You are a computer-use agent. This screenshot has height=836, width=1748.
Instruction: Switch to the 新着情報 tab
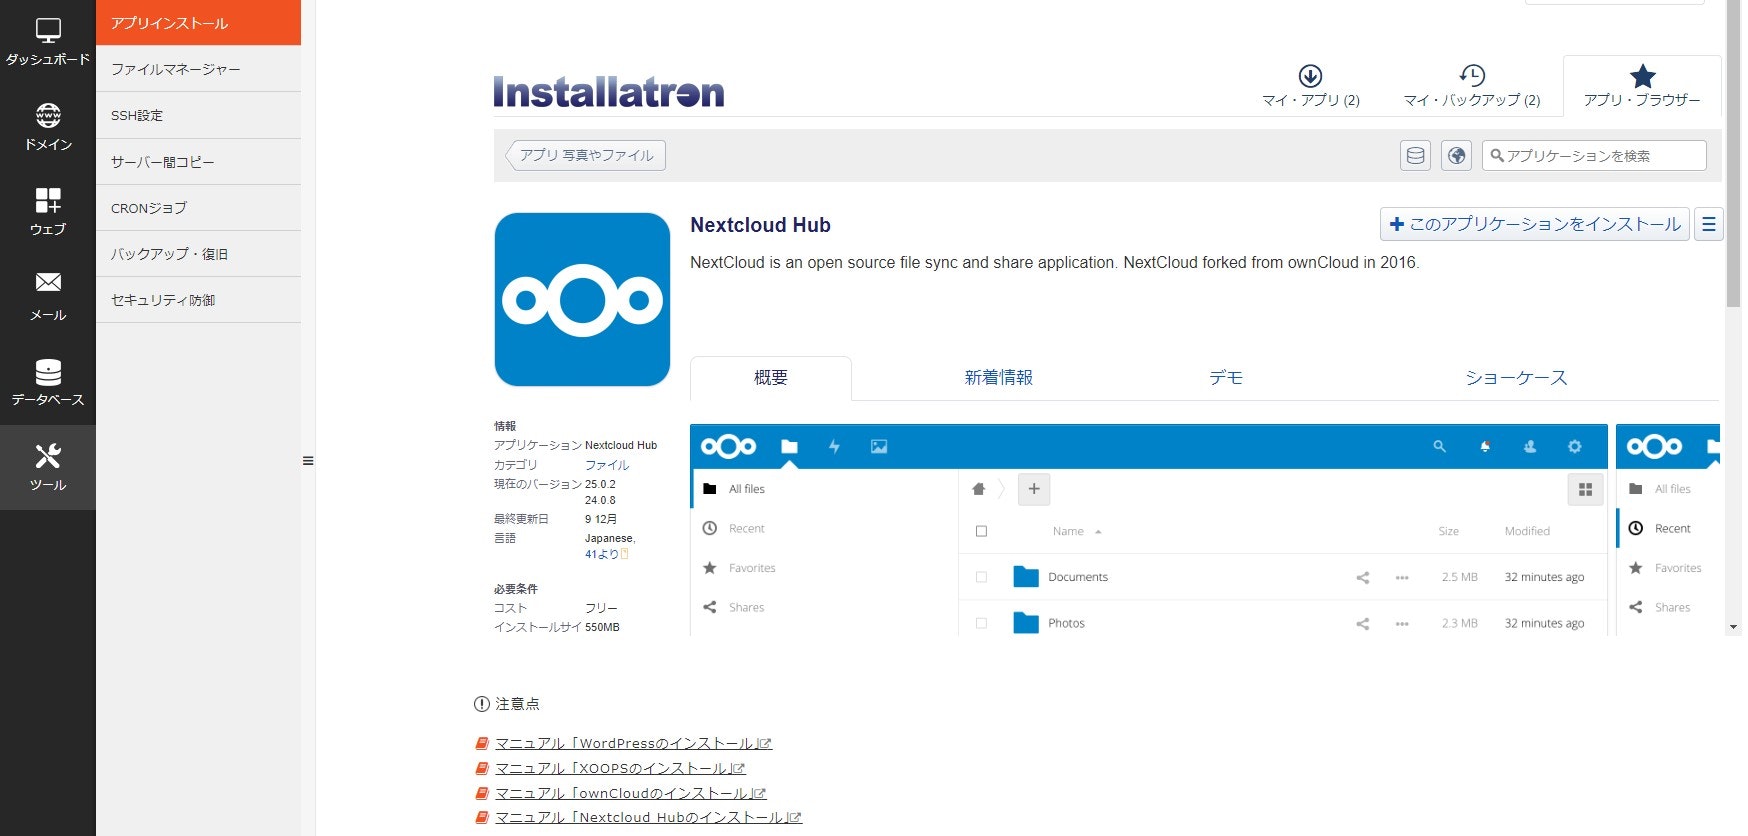(x=998, y=378)
